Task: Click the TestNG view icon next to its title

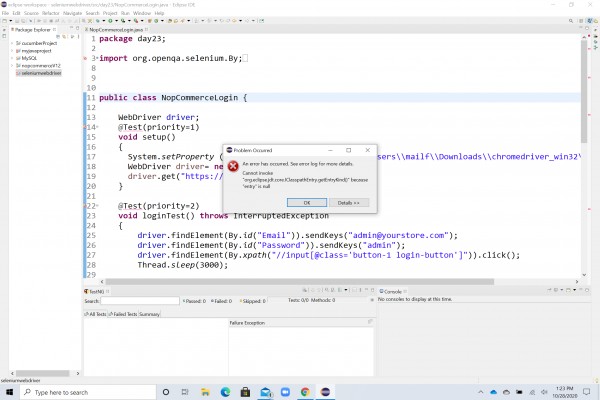Action: [86, 291]
